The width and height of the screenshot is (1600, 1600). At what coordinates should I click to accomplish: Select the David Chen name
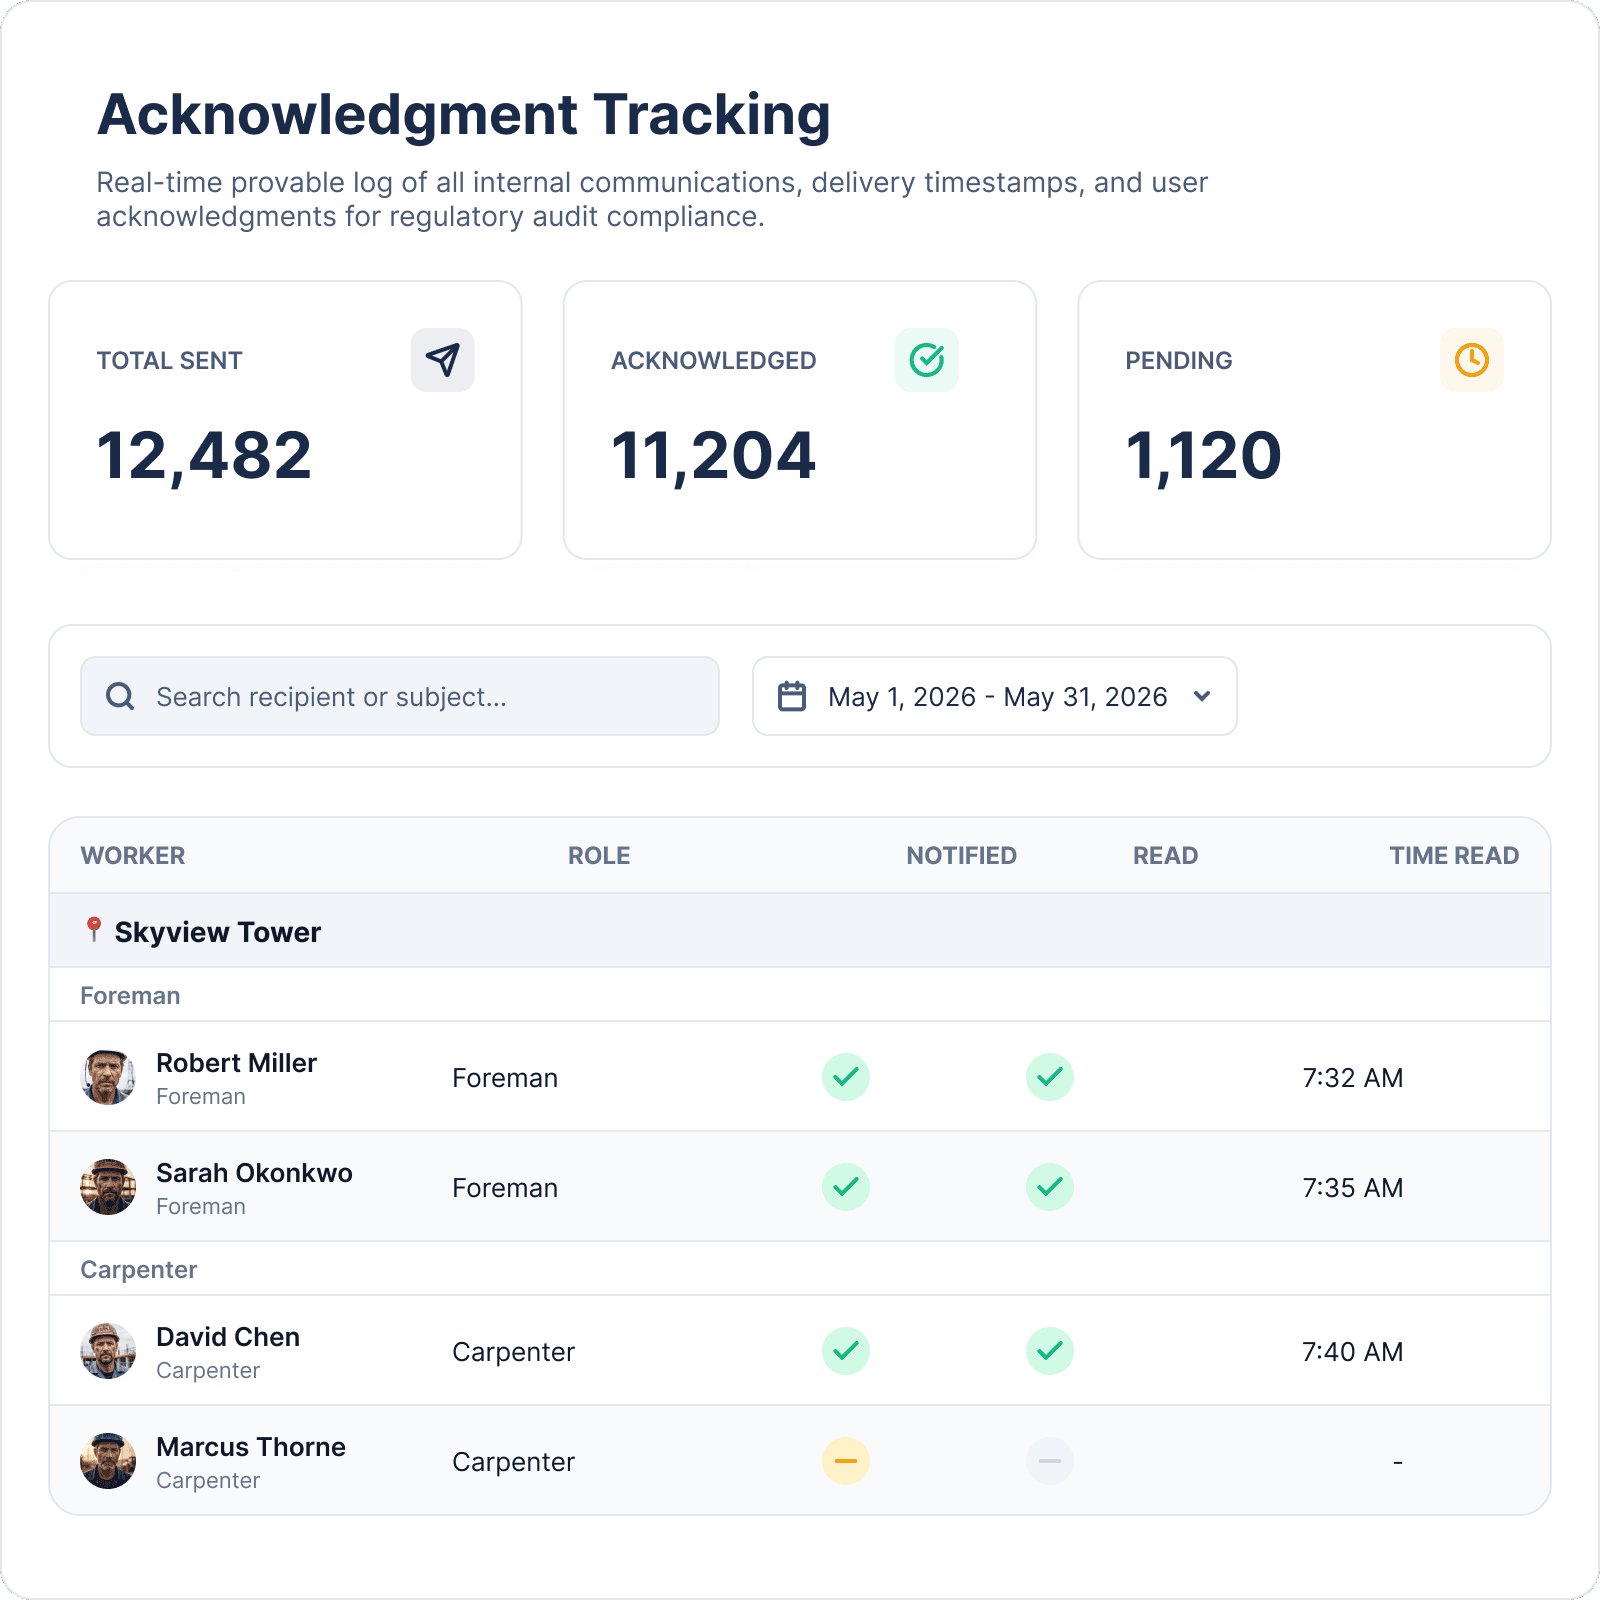228,1337
